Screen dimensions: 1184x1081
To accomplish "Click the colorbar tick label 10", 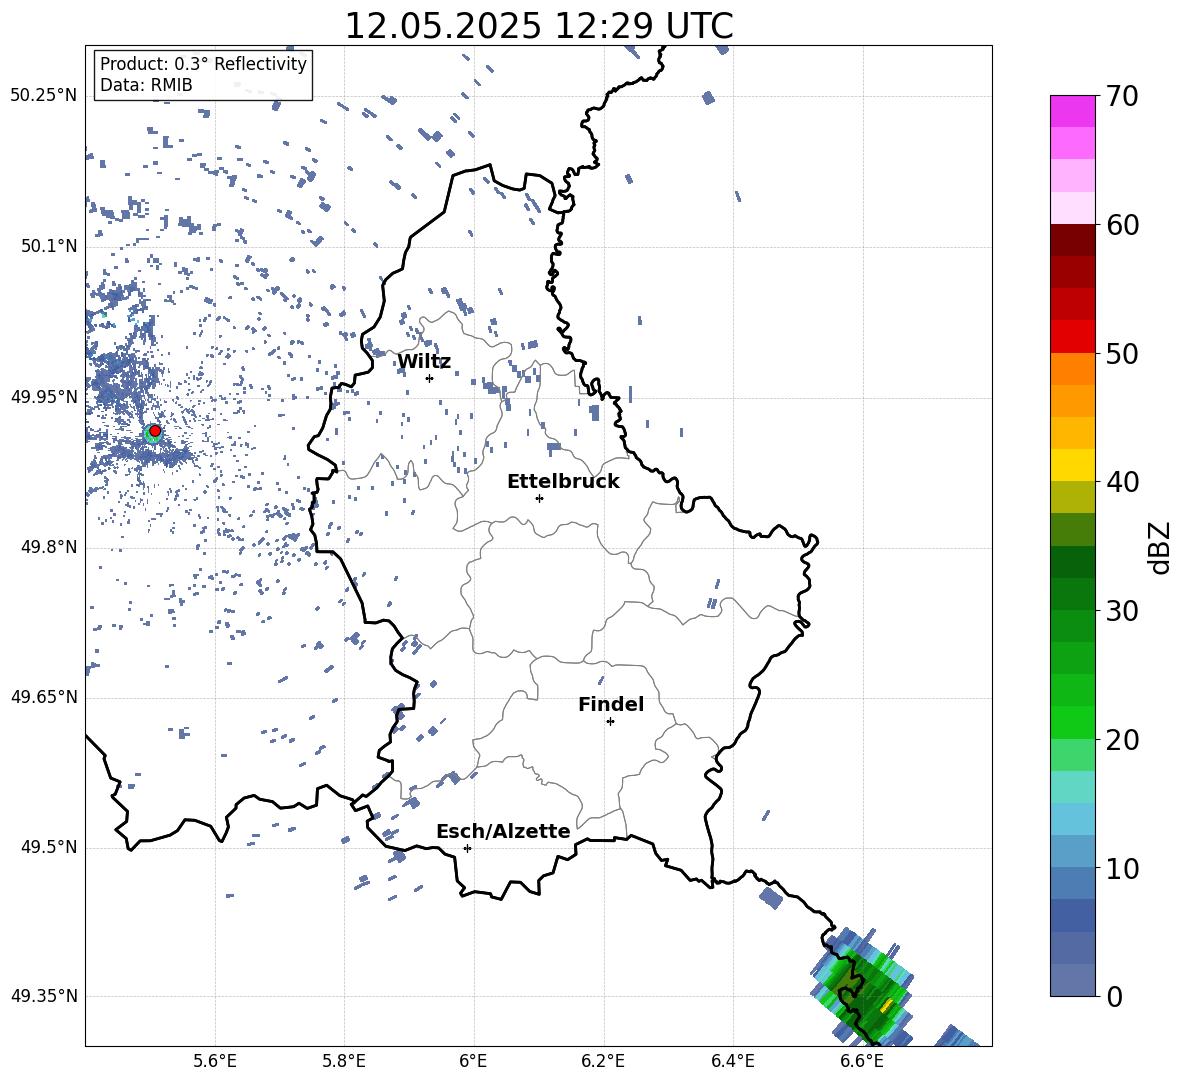I will (x=1123, y=868).
